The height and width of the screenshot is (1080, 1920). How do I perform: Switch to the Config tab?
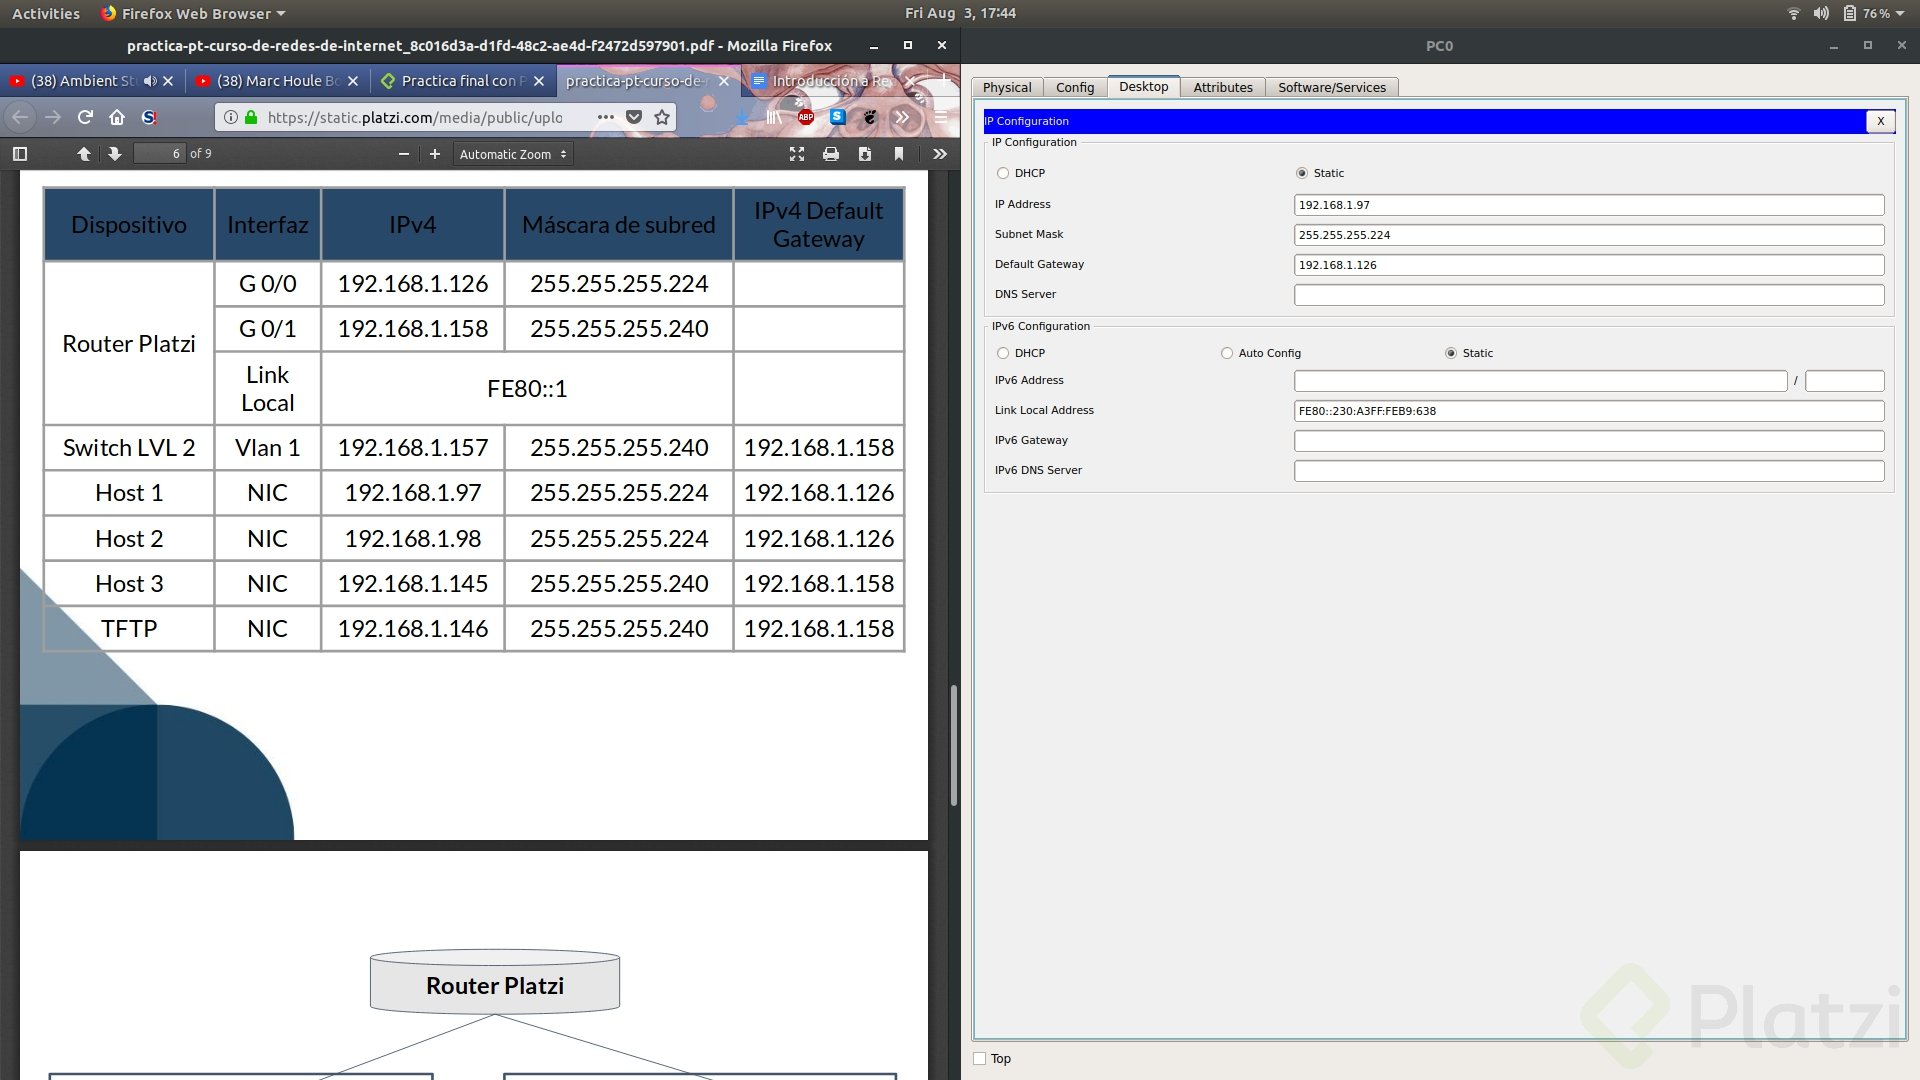click(1075, 87)
